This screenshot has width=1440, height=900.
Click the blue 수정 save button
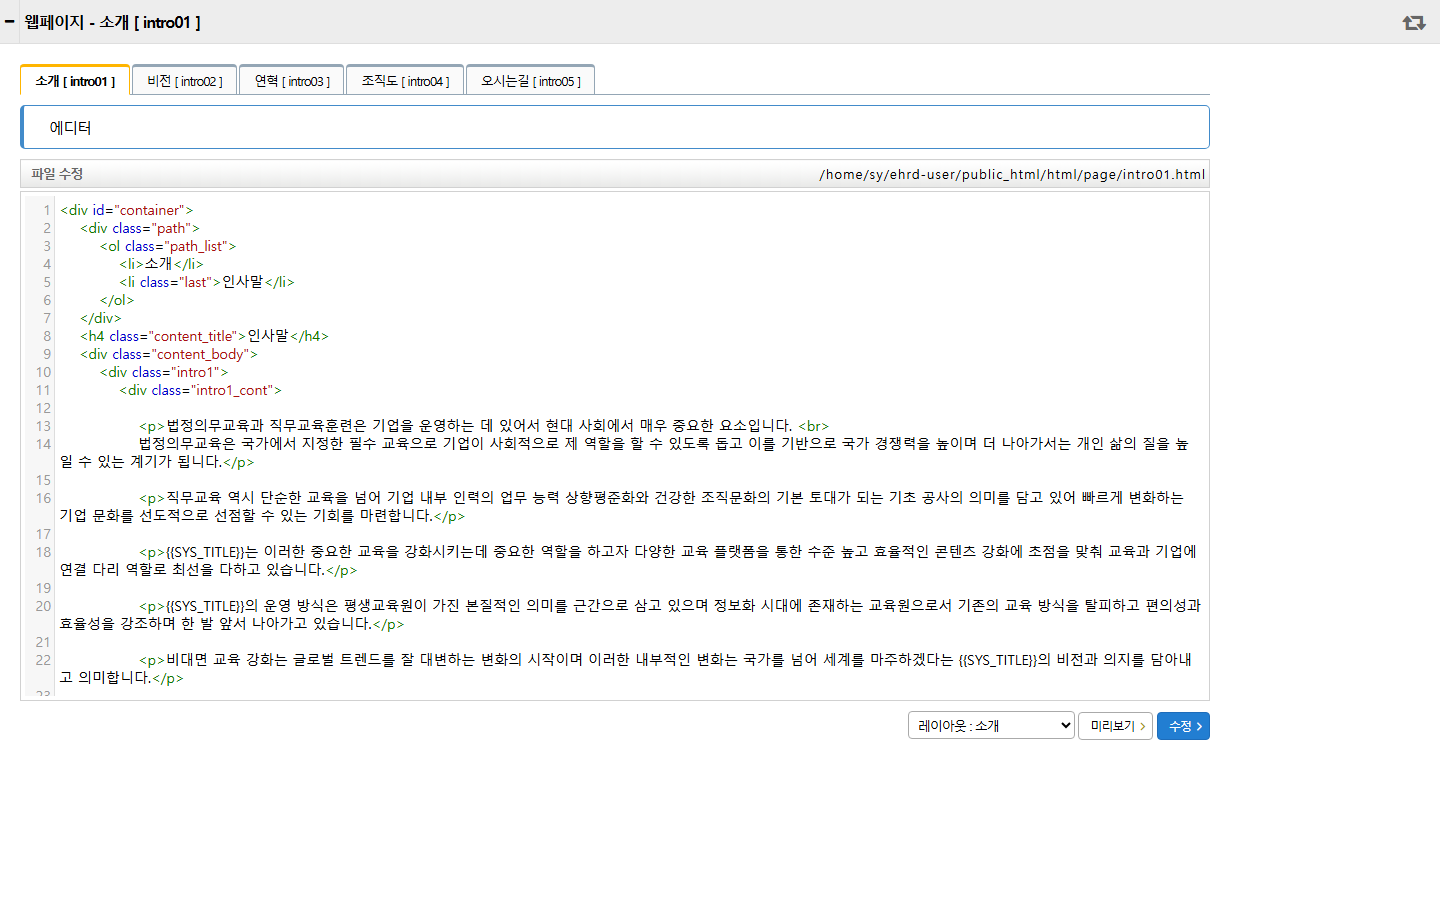coord(1183,726)
